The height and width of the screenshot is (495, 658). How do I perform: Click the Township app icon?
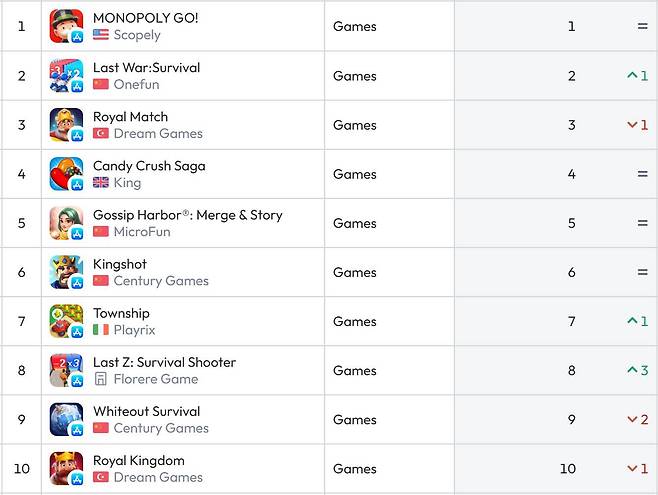point(66,321)
